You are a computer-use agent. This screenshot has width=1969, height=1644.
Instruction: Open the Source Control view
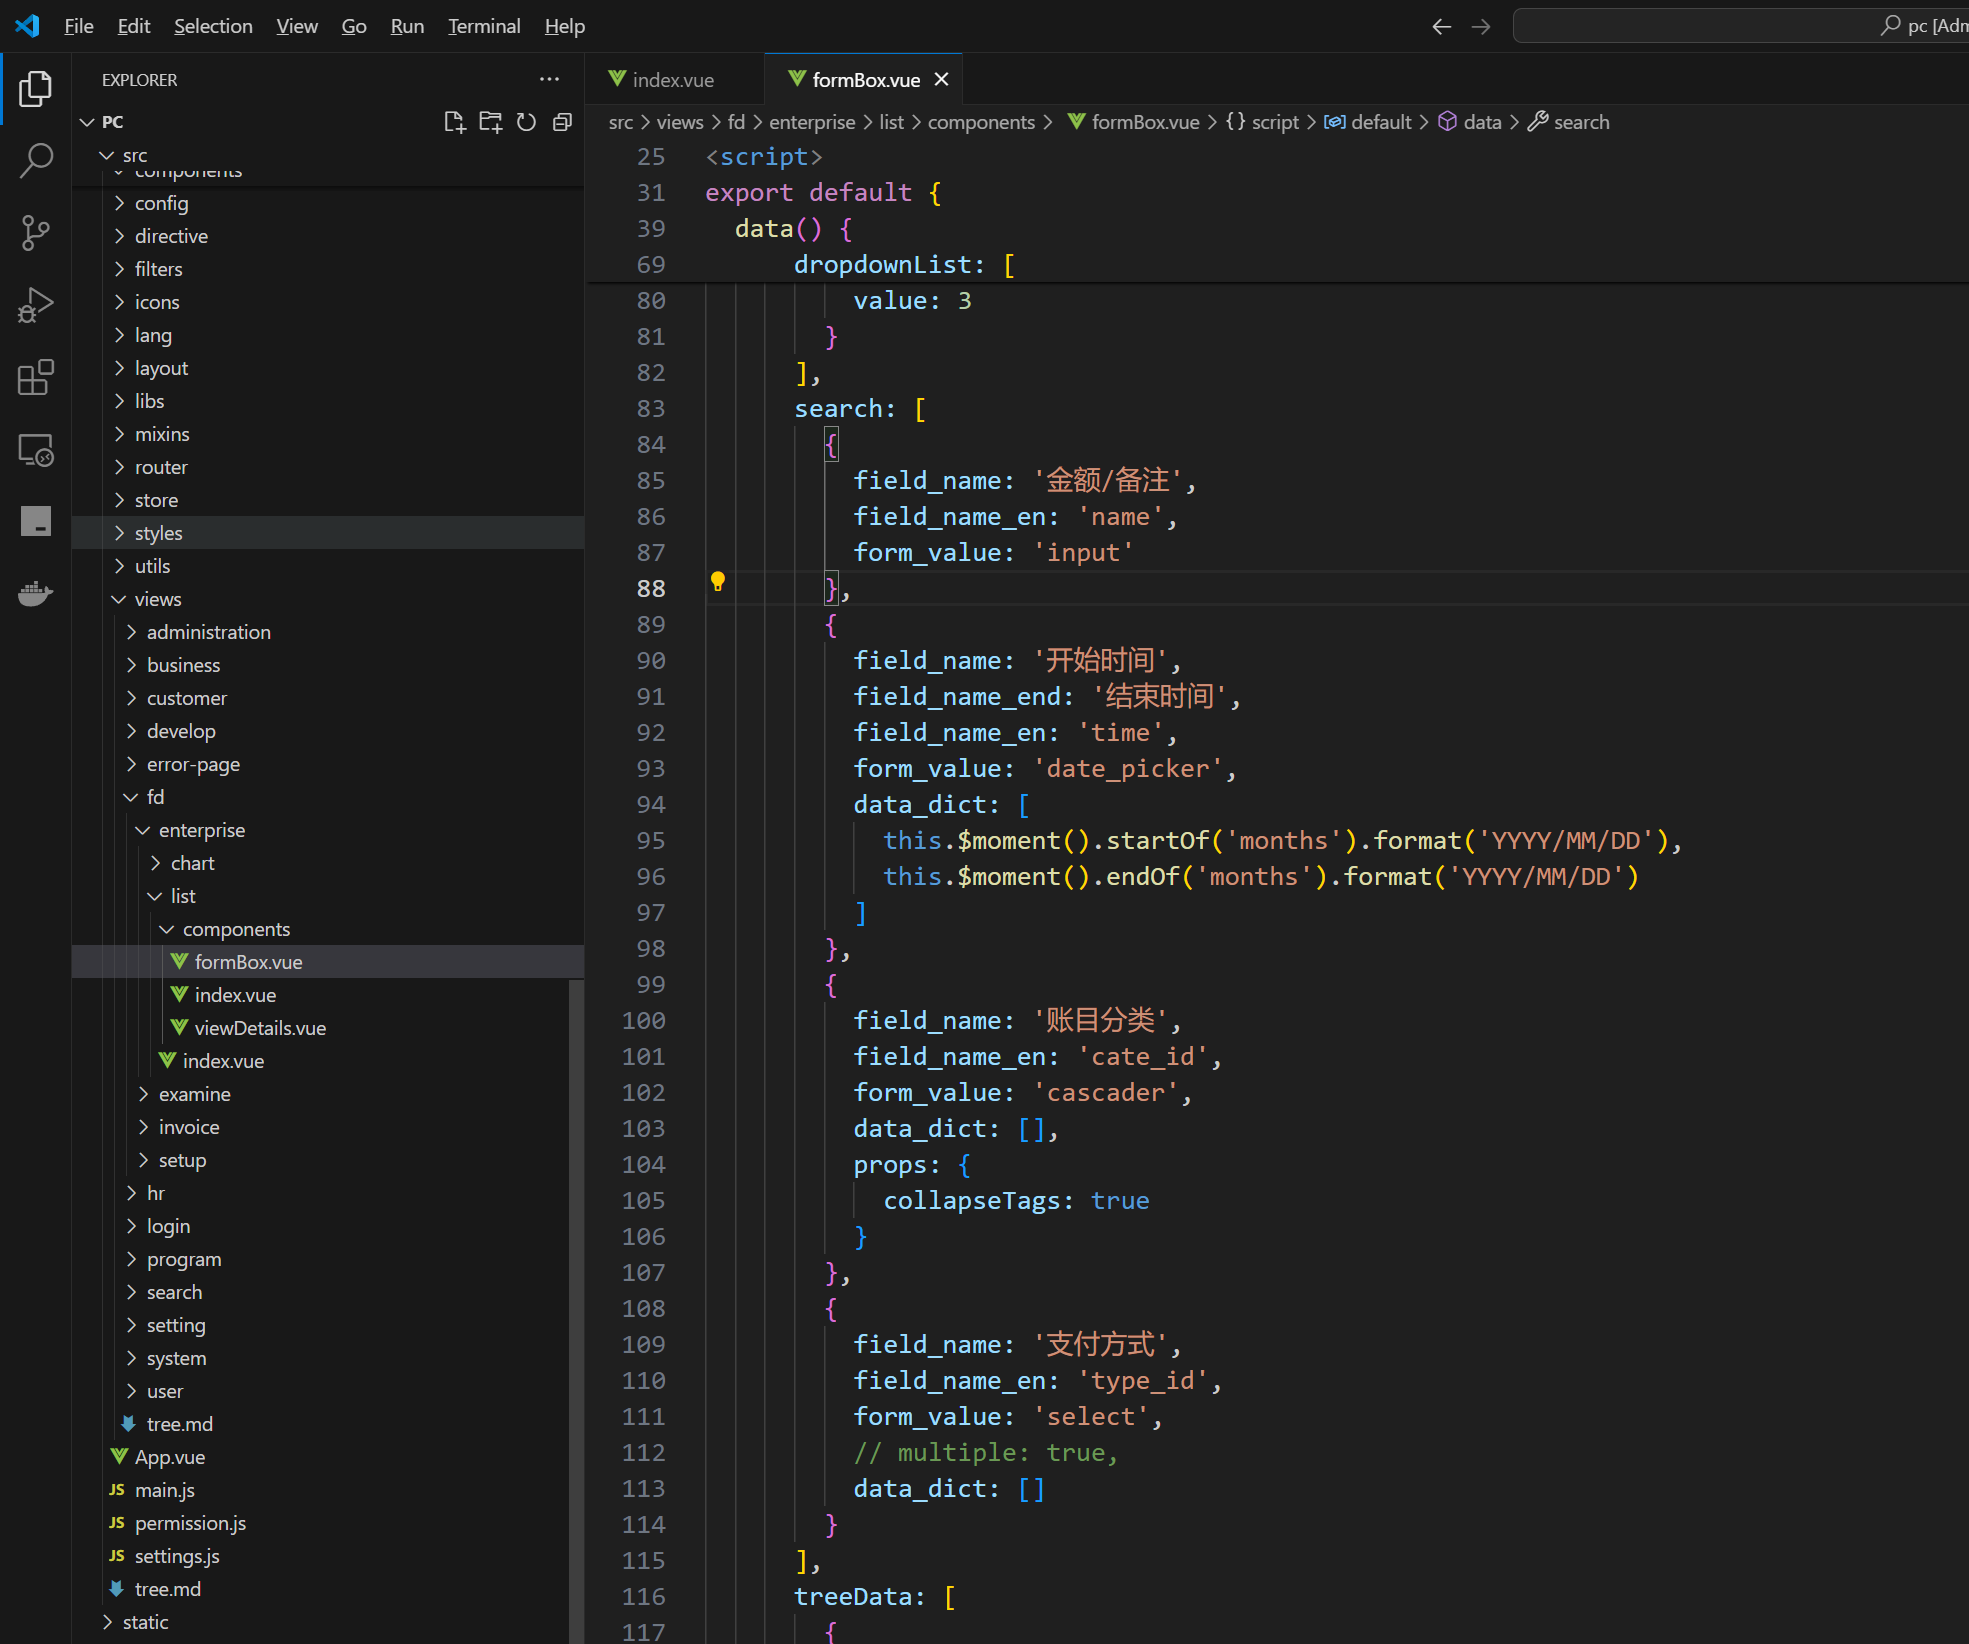pyautogui.click(x=35, y=233)
